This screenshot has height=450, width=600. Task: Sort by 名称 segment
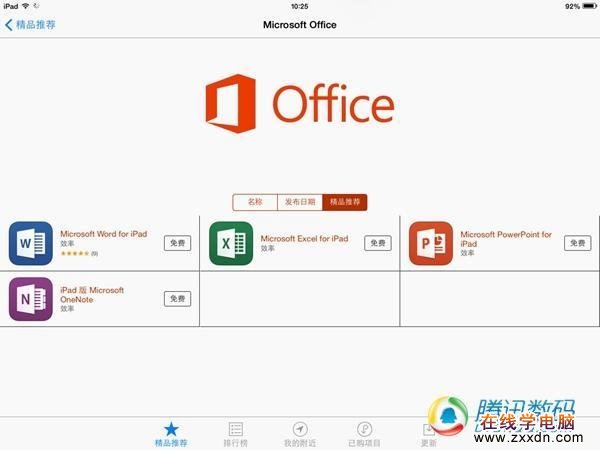pyautogui.click(x=255, y=202)
